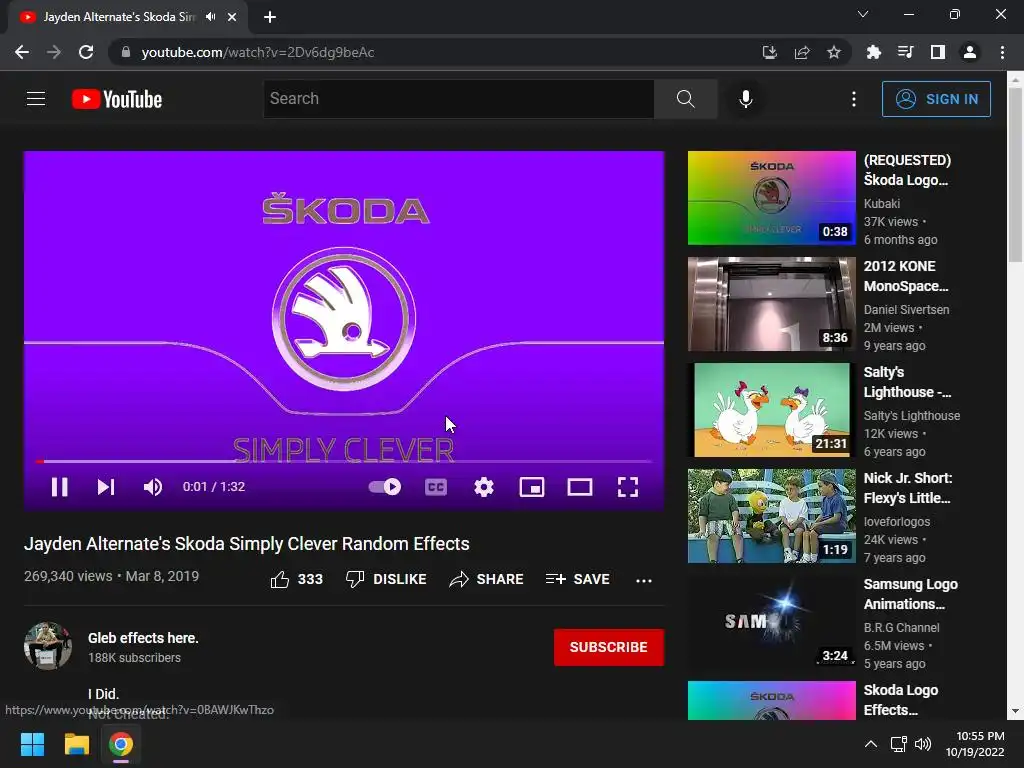This screenshot has height=768, width=1024.
Task: Open File Explorer from taskbar
Action: (76, 744)
